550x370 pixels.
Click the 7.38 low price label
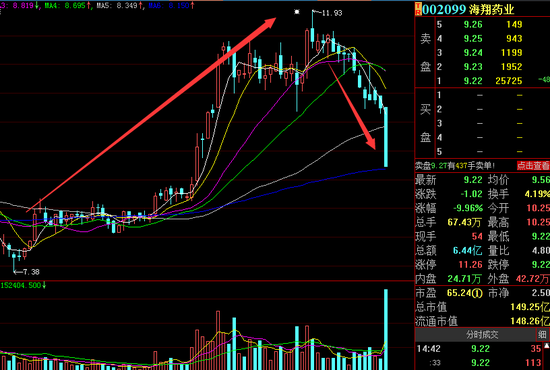coord(31,272)
